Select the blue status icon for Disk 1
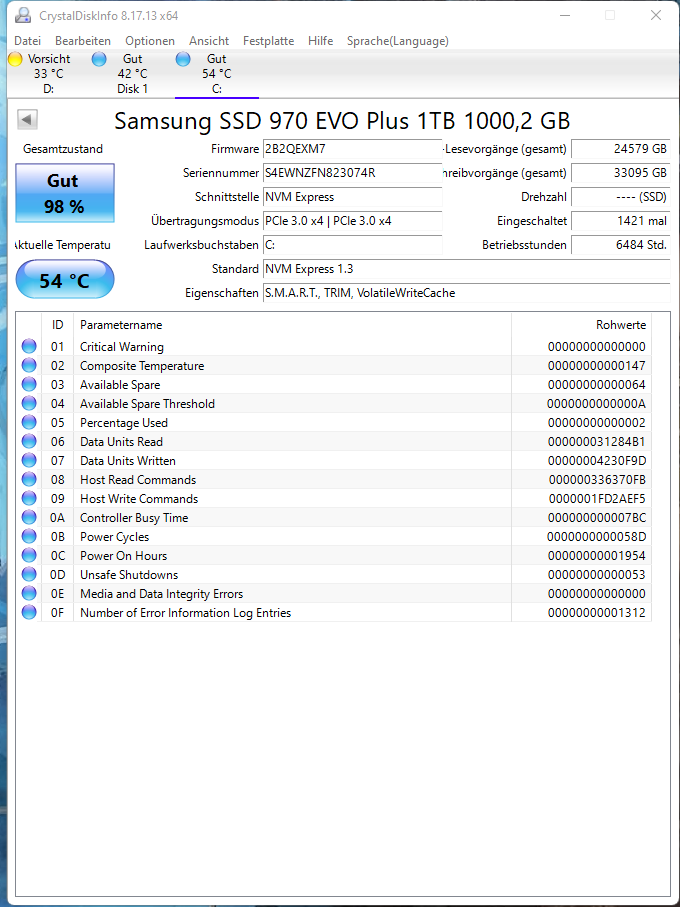The image size is (680, 907). click(99, 59)
